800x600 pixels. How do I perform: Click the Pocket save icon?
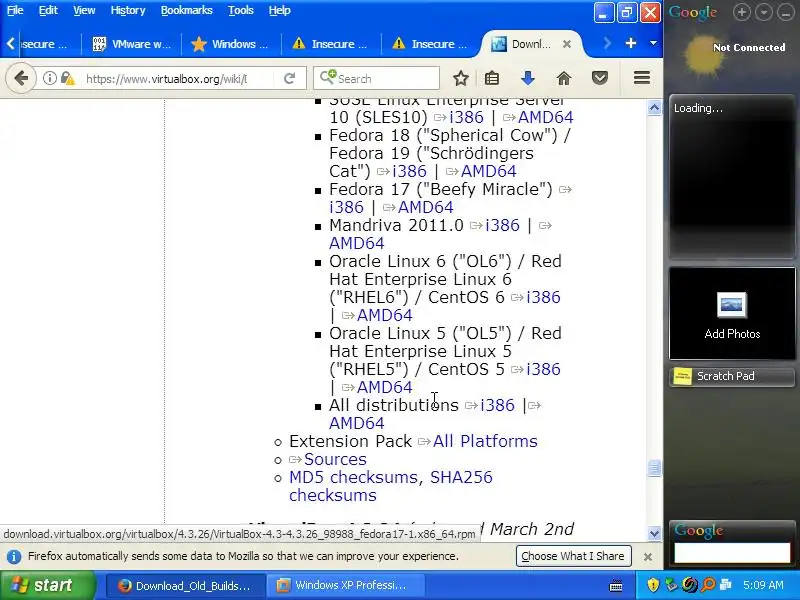coord(599,79)
